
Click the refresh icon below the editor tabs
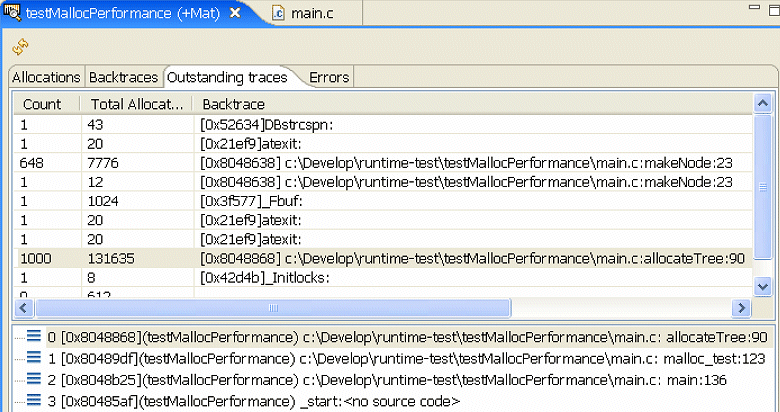pyautogui.click(x=20, y=46)
